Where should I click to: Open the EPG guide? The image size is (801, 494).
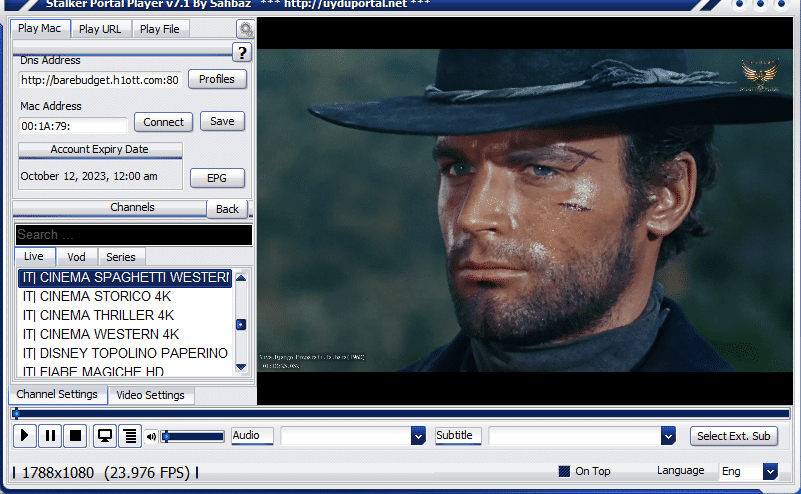click(x=217, y=178)
